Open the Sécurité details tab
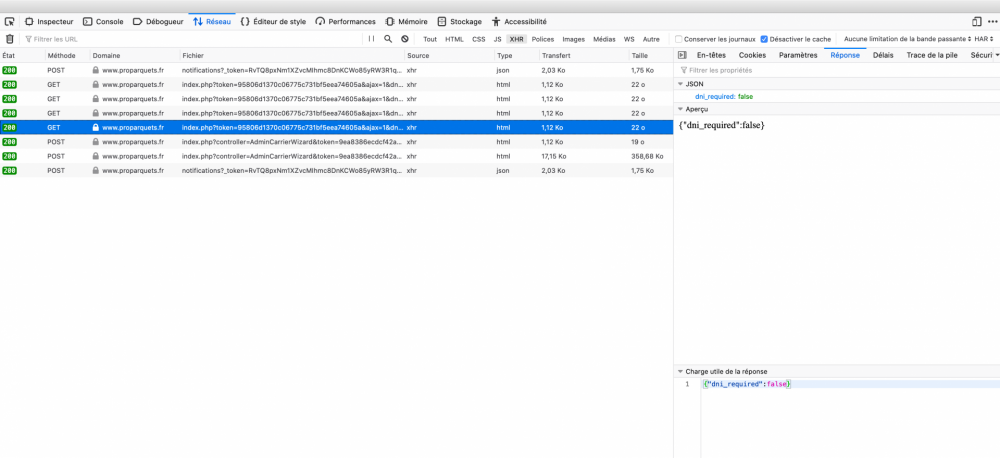The image size is (1000, 458). pos(982,55)
